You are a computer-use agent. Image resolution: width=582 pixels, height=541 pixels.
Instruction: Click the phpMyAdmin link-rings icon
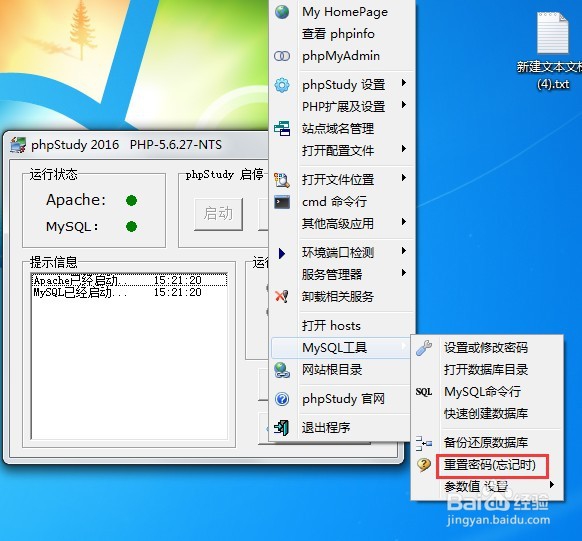[282, 56]
